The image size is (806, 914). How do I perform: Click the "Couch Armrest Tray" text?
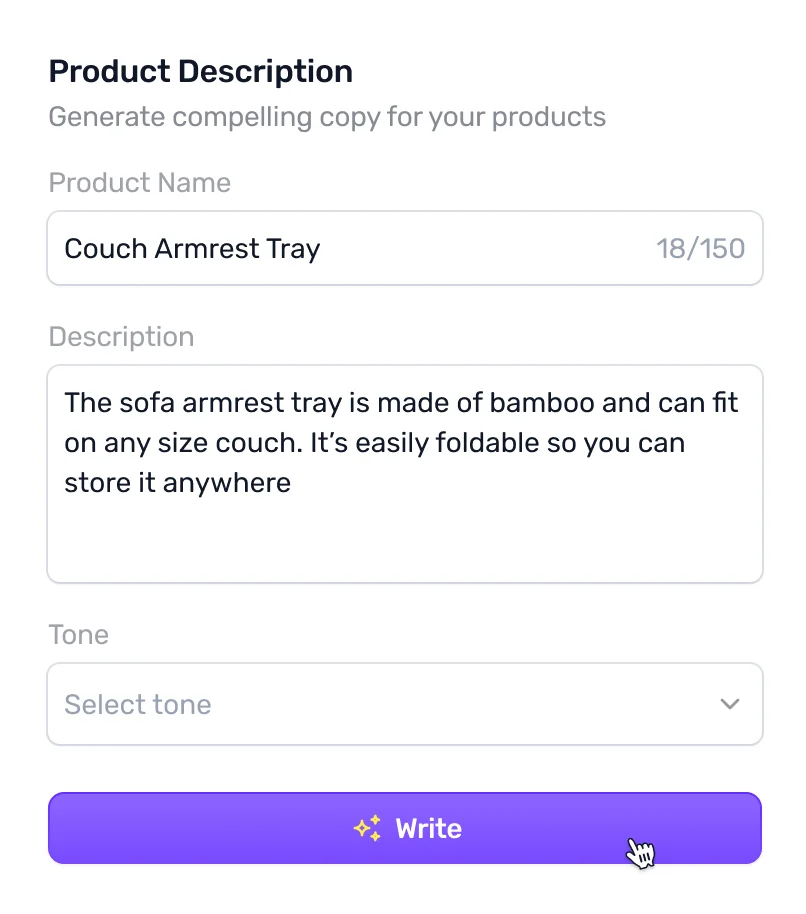[192, 248]
